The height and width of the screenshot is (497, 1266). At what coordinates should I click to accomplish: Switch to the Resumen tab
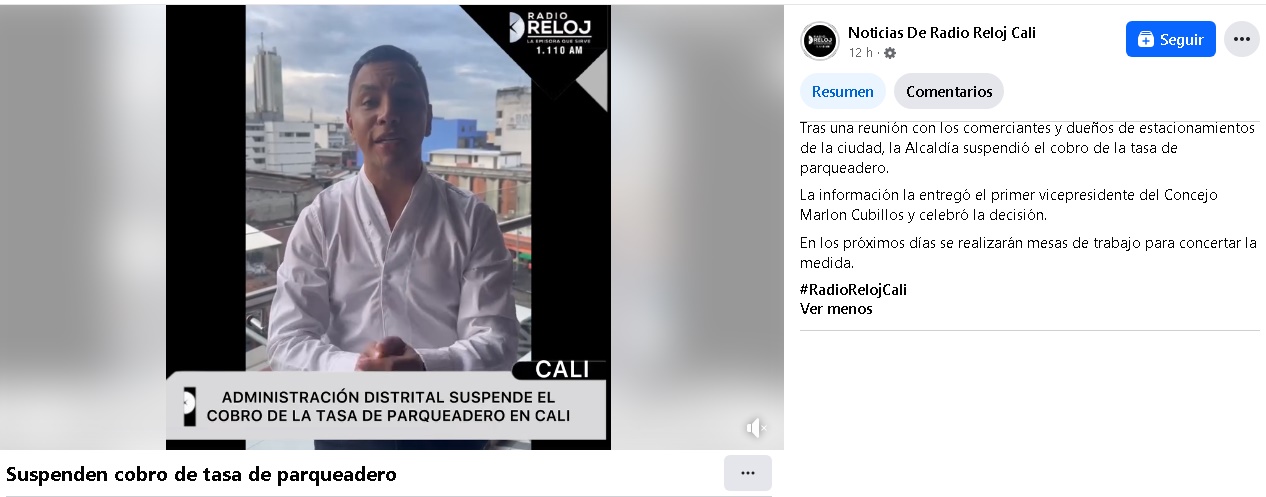pyautogui.click(x=843, y=91)
